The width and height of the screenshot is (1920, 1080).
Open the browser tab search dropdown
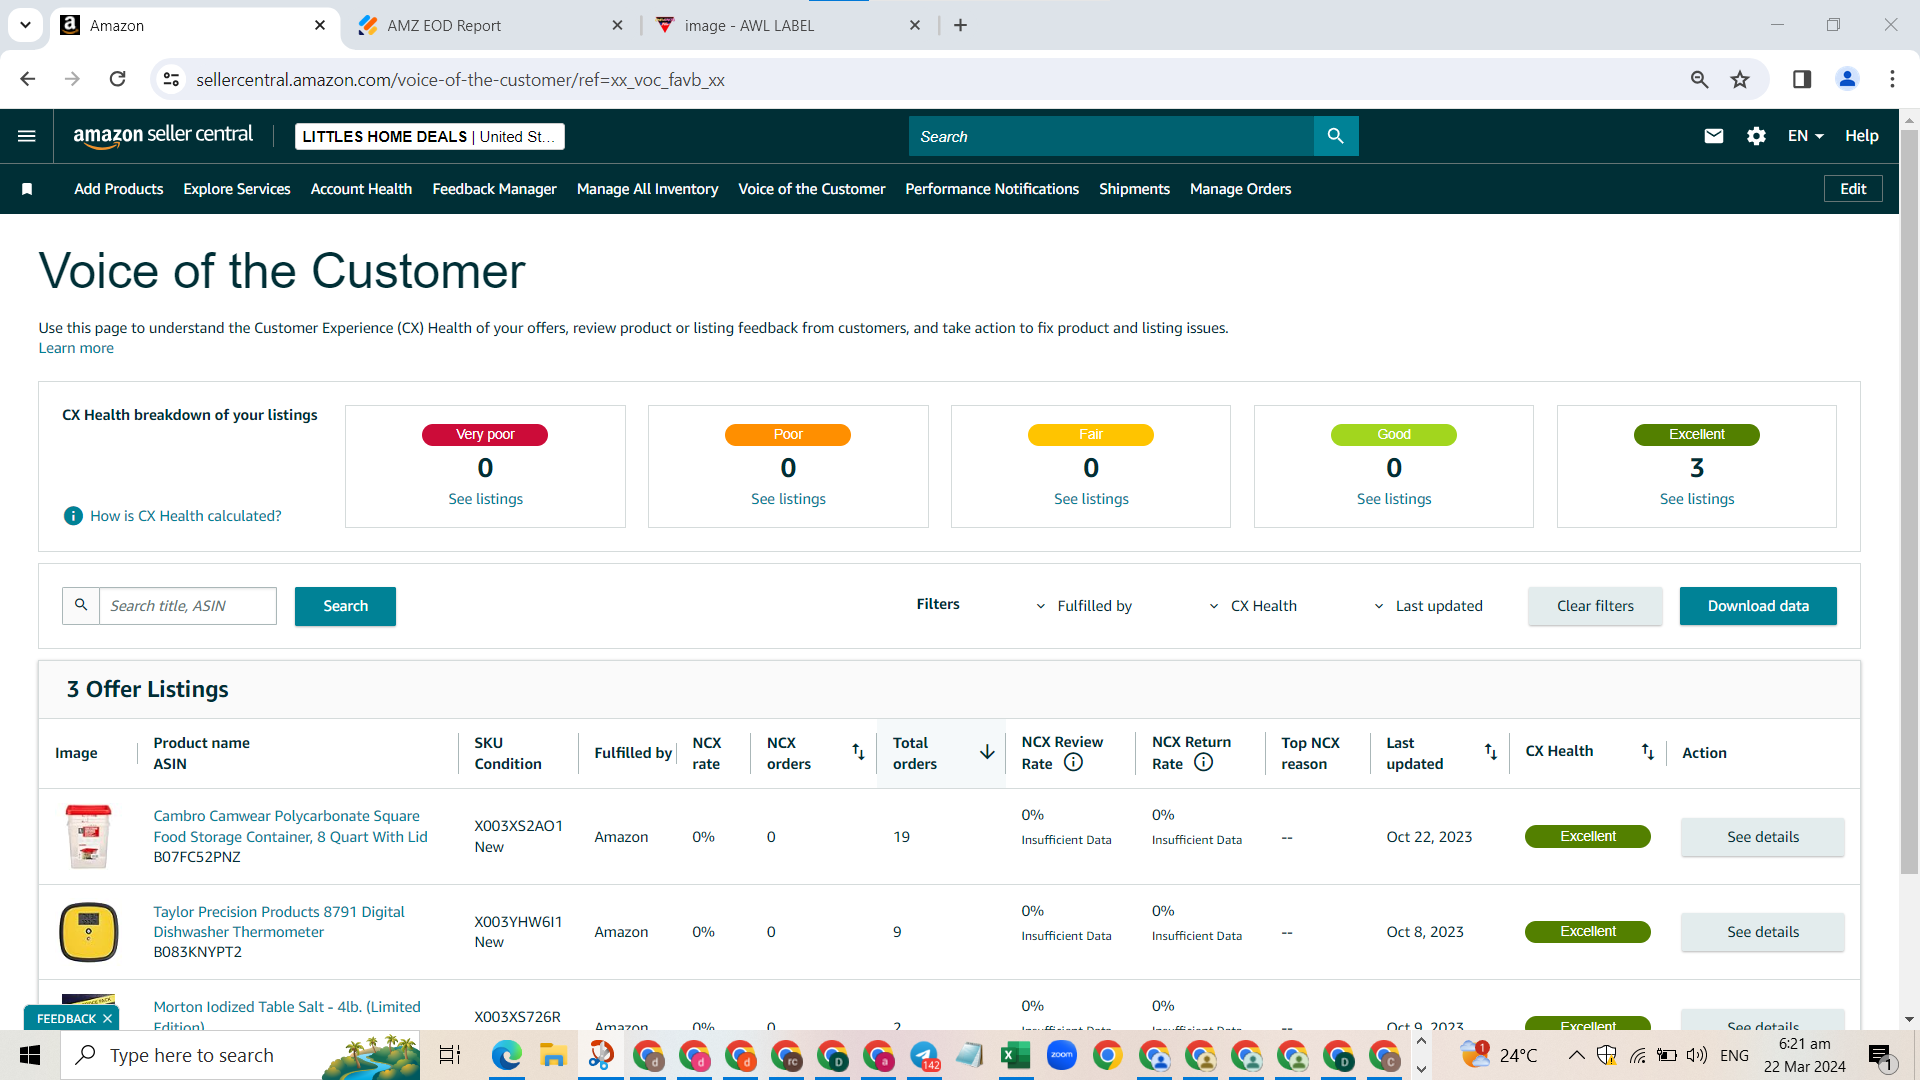coord(25,25)
